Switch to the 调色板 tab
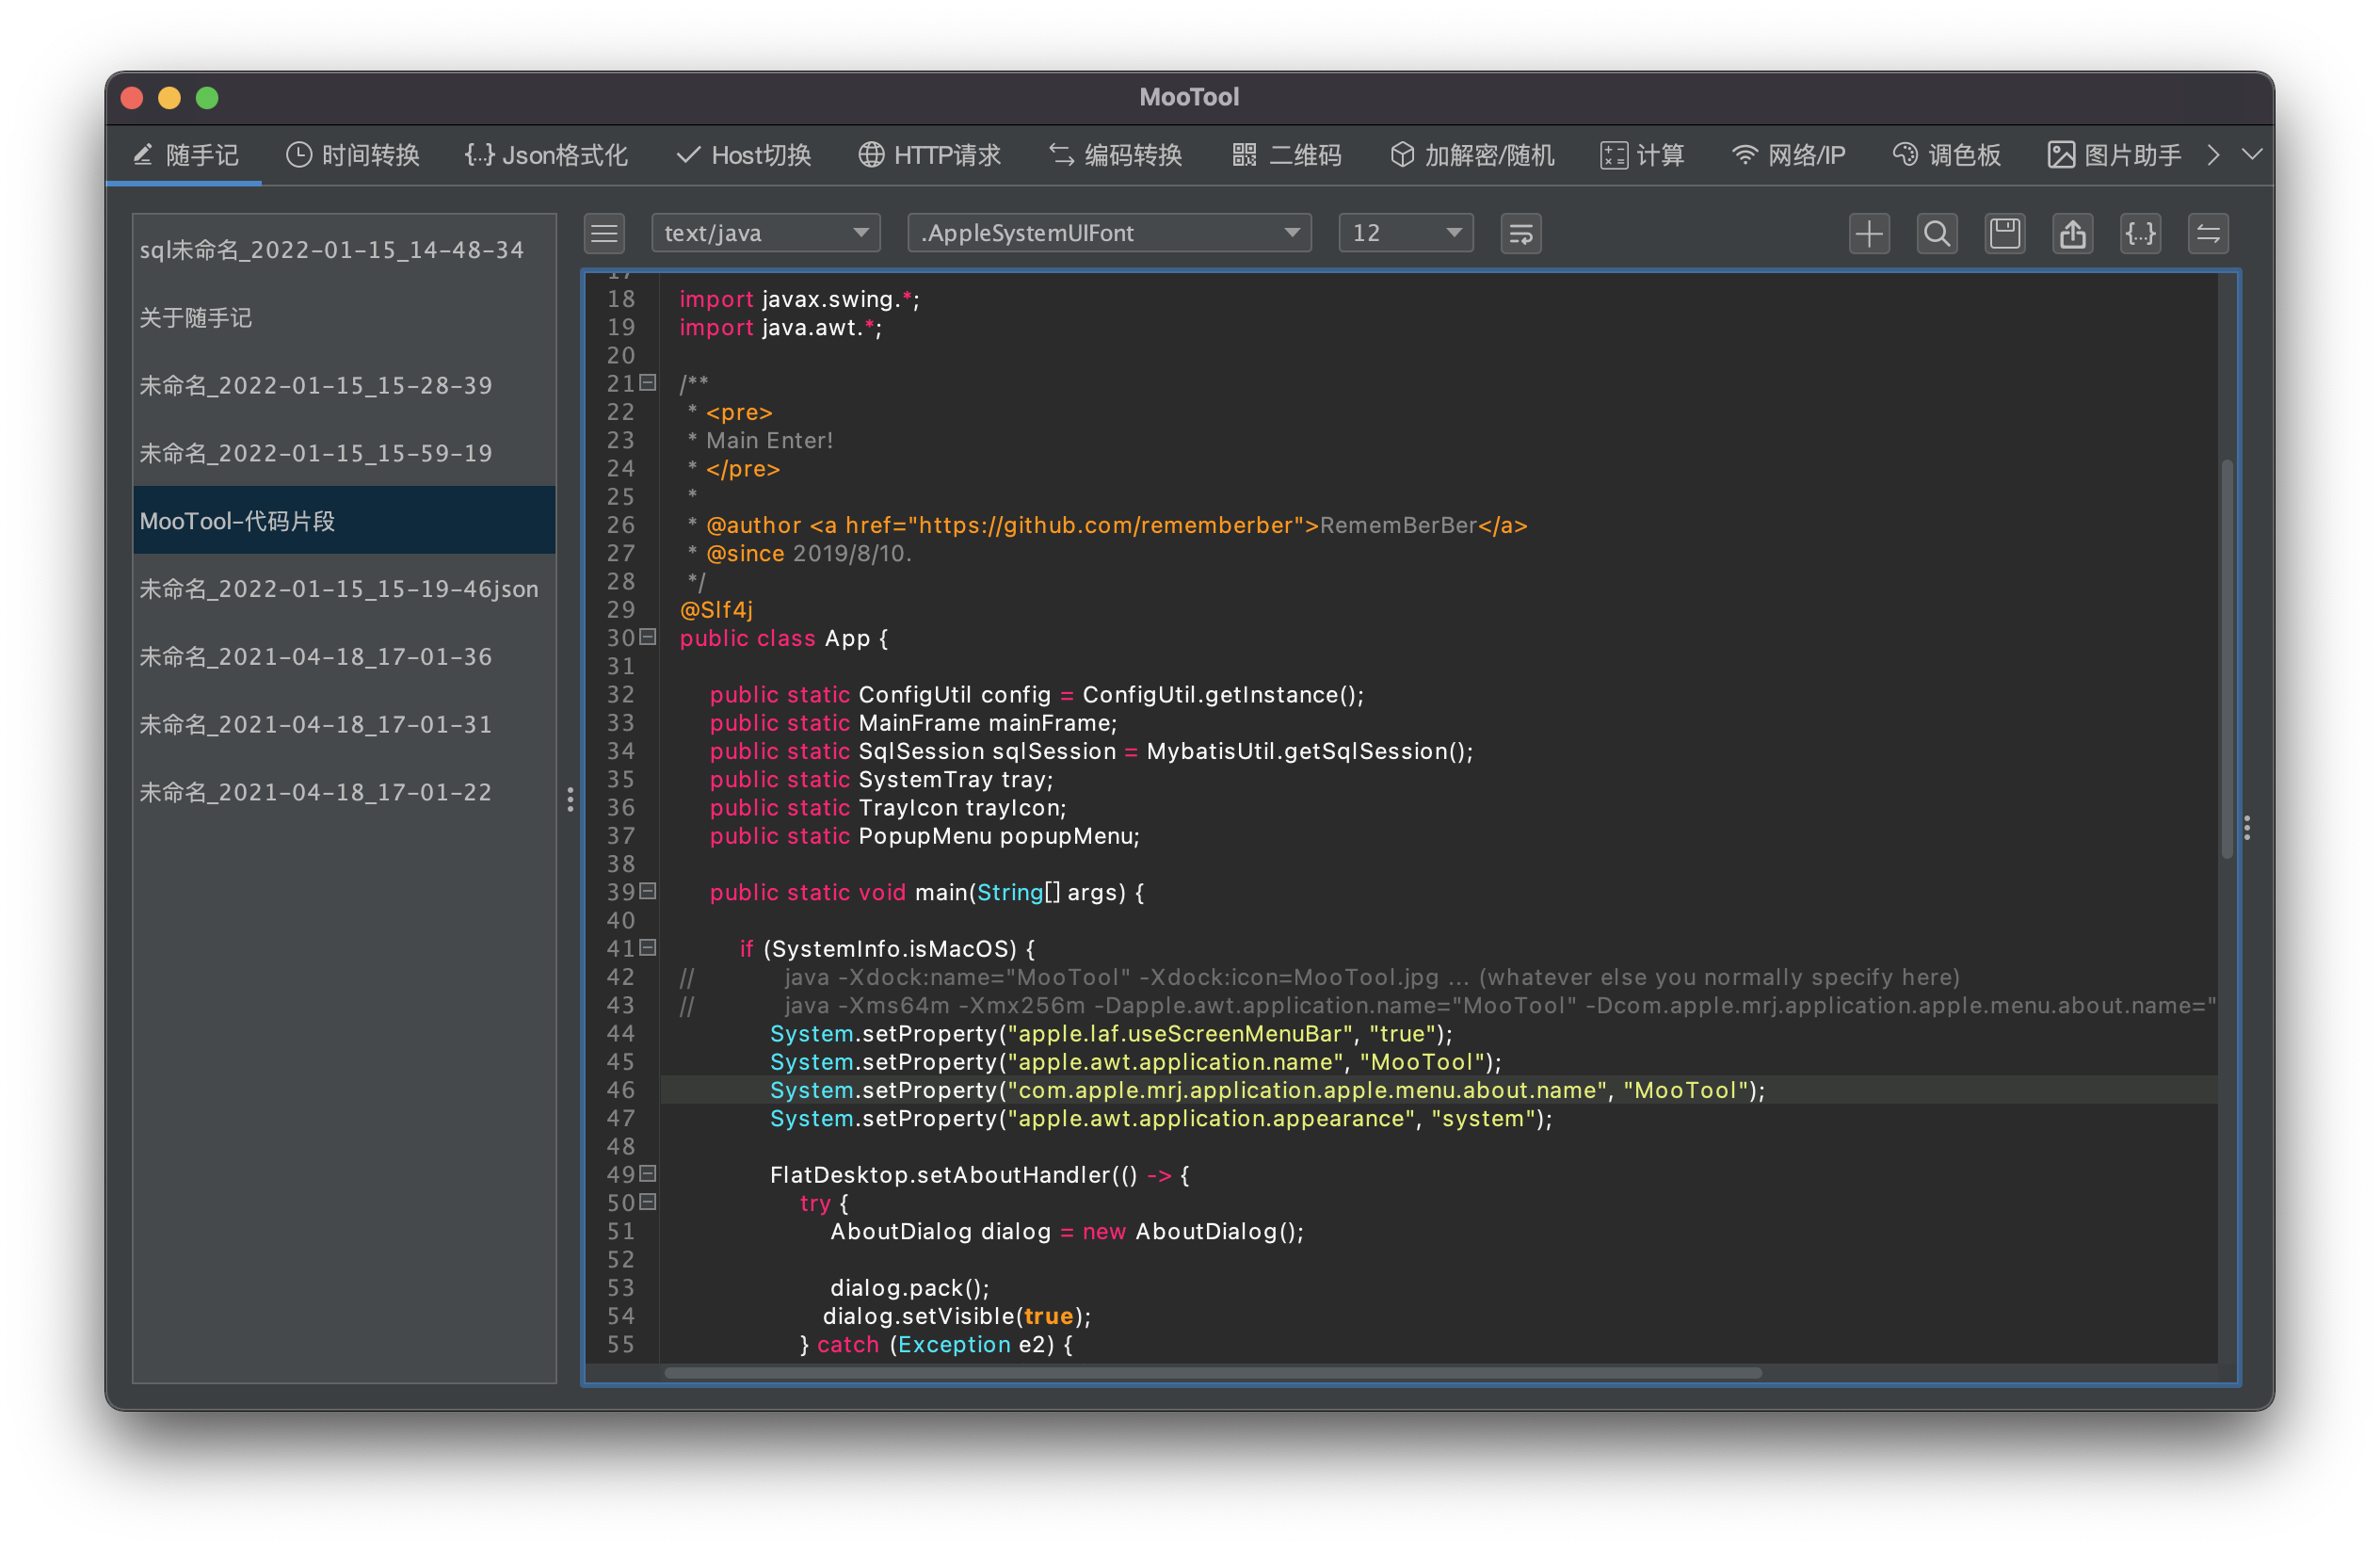This screenshot has height=1550, width=2380. click(x=1946, y=155)
